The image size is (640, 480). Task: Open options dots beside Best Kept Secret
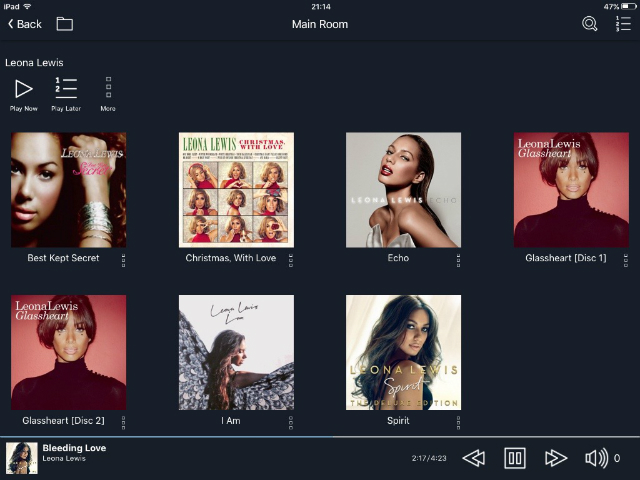click(x=123, y=260)
